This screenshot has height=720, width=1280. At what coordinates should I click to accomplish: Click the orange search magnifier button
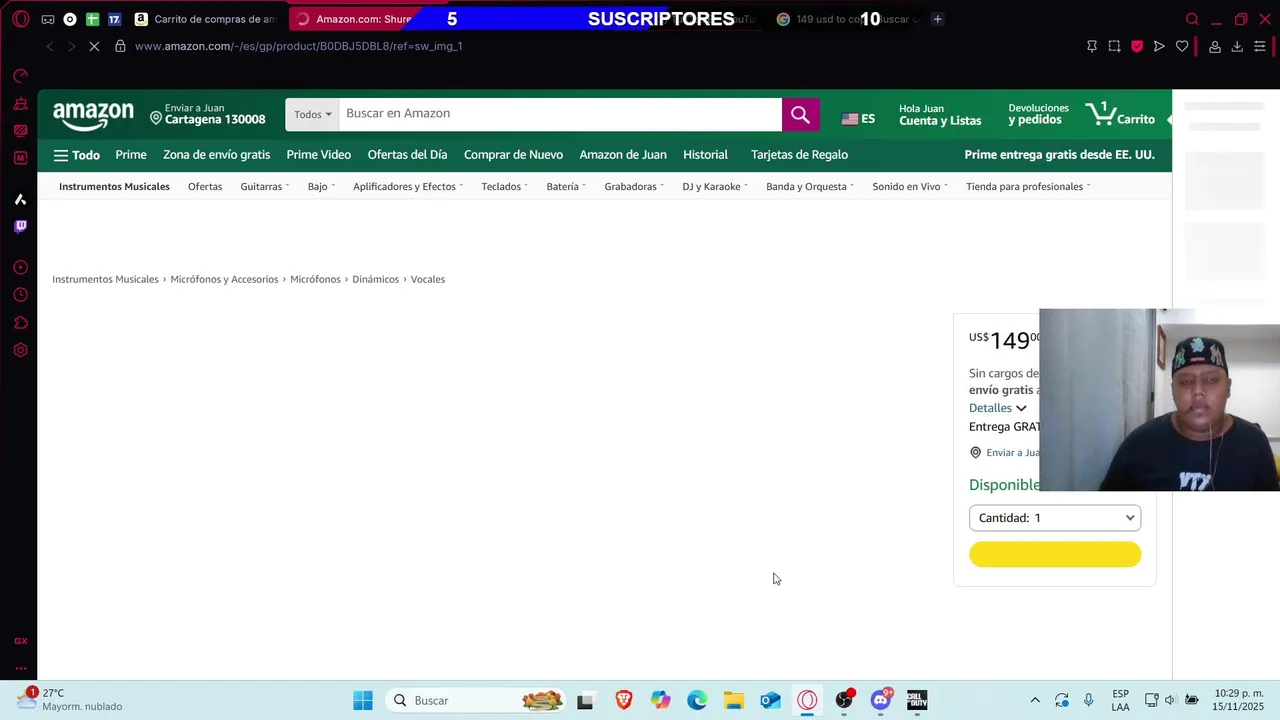point(800,115)
